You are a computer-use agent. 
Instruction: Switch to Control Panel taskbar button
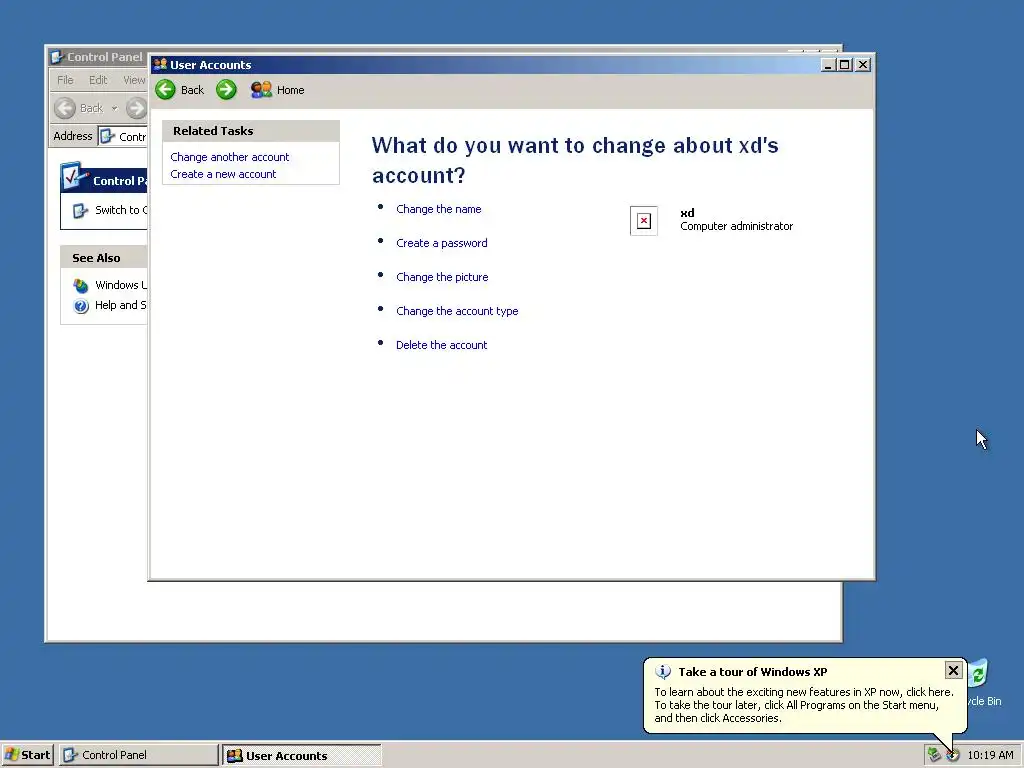138,755
